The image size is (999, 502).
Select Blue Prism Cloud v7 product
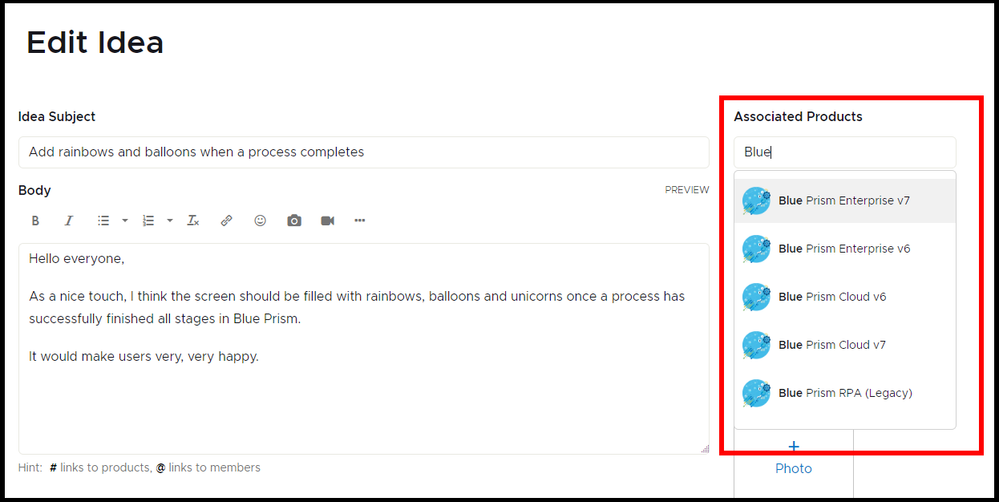pyautogui.click(x=845, y=345)
